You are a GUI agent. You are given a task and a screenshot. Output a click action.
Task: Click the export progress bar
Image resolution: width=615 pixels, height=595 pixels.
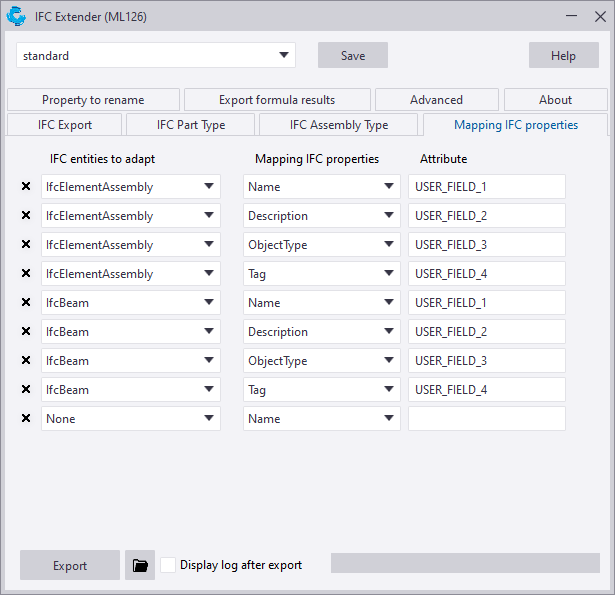[x=465, y=563]
